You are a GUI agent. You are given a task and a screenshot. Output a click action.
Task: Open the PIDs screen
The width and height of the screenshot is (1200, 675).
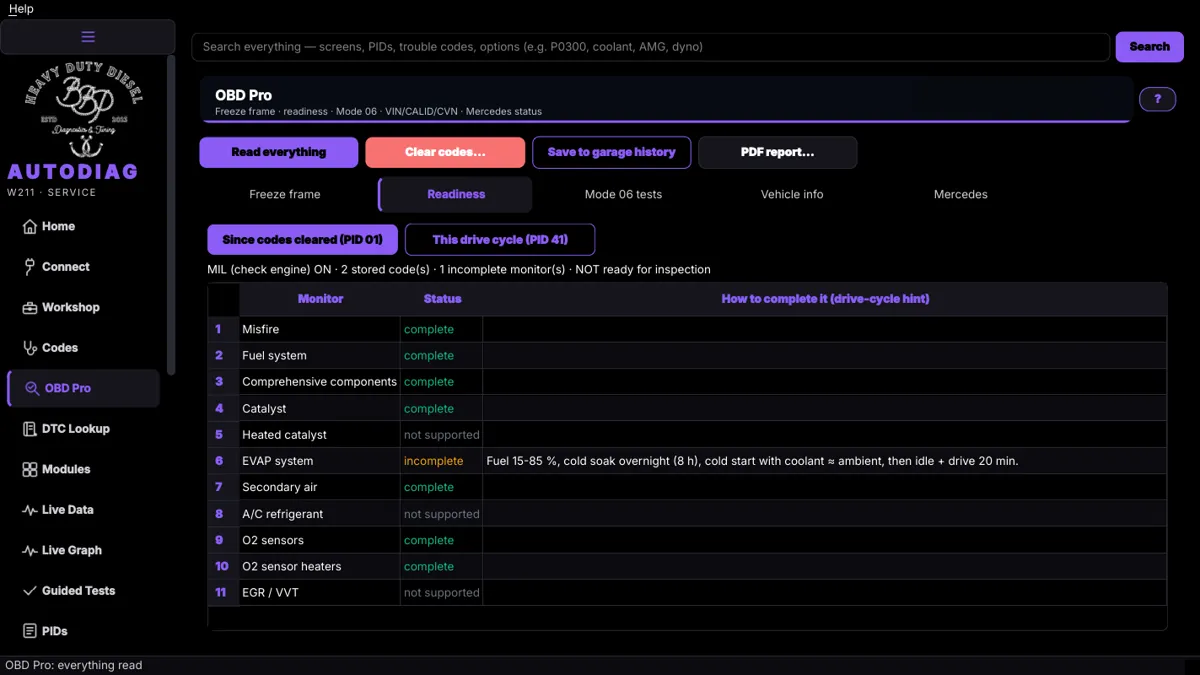point(82,631)
